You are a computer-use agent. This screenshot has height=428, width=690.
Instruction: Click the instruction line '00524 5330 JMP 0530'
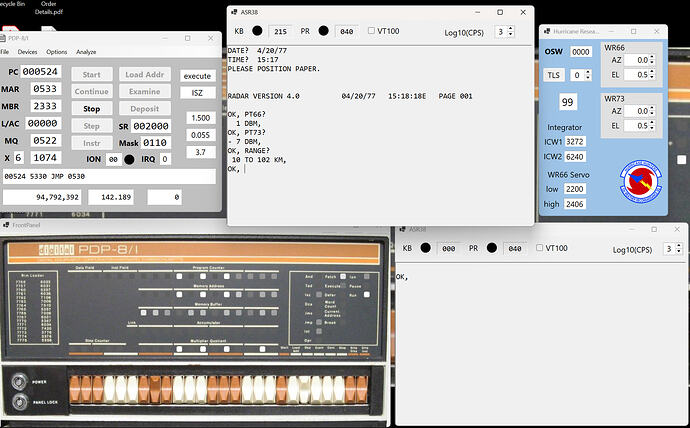point(109,176)
